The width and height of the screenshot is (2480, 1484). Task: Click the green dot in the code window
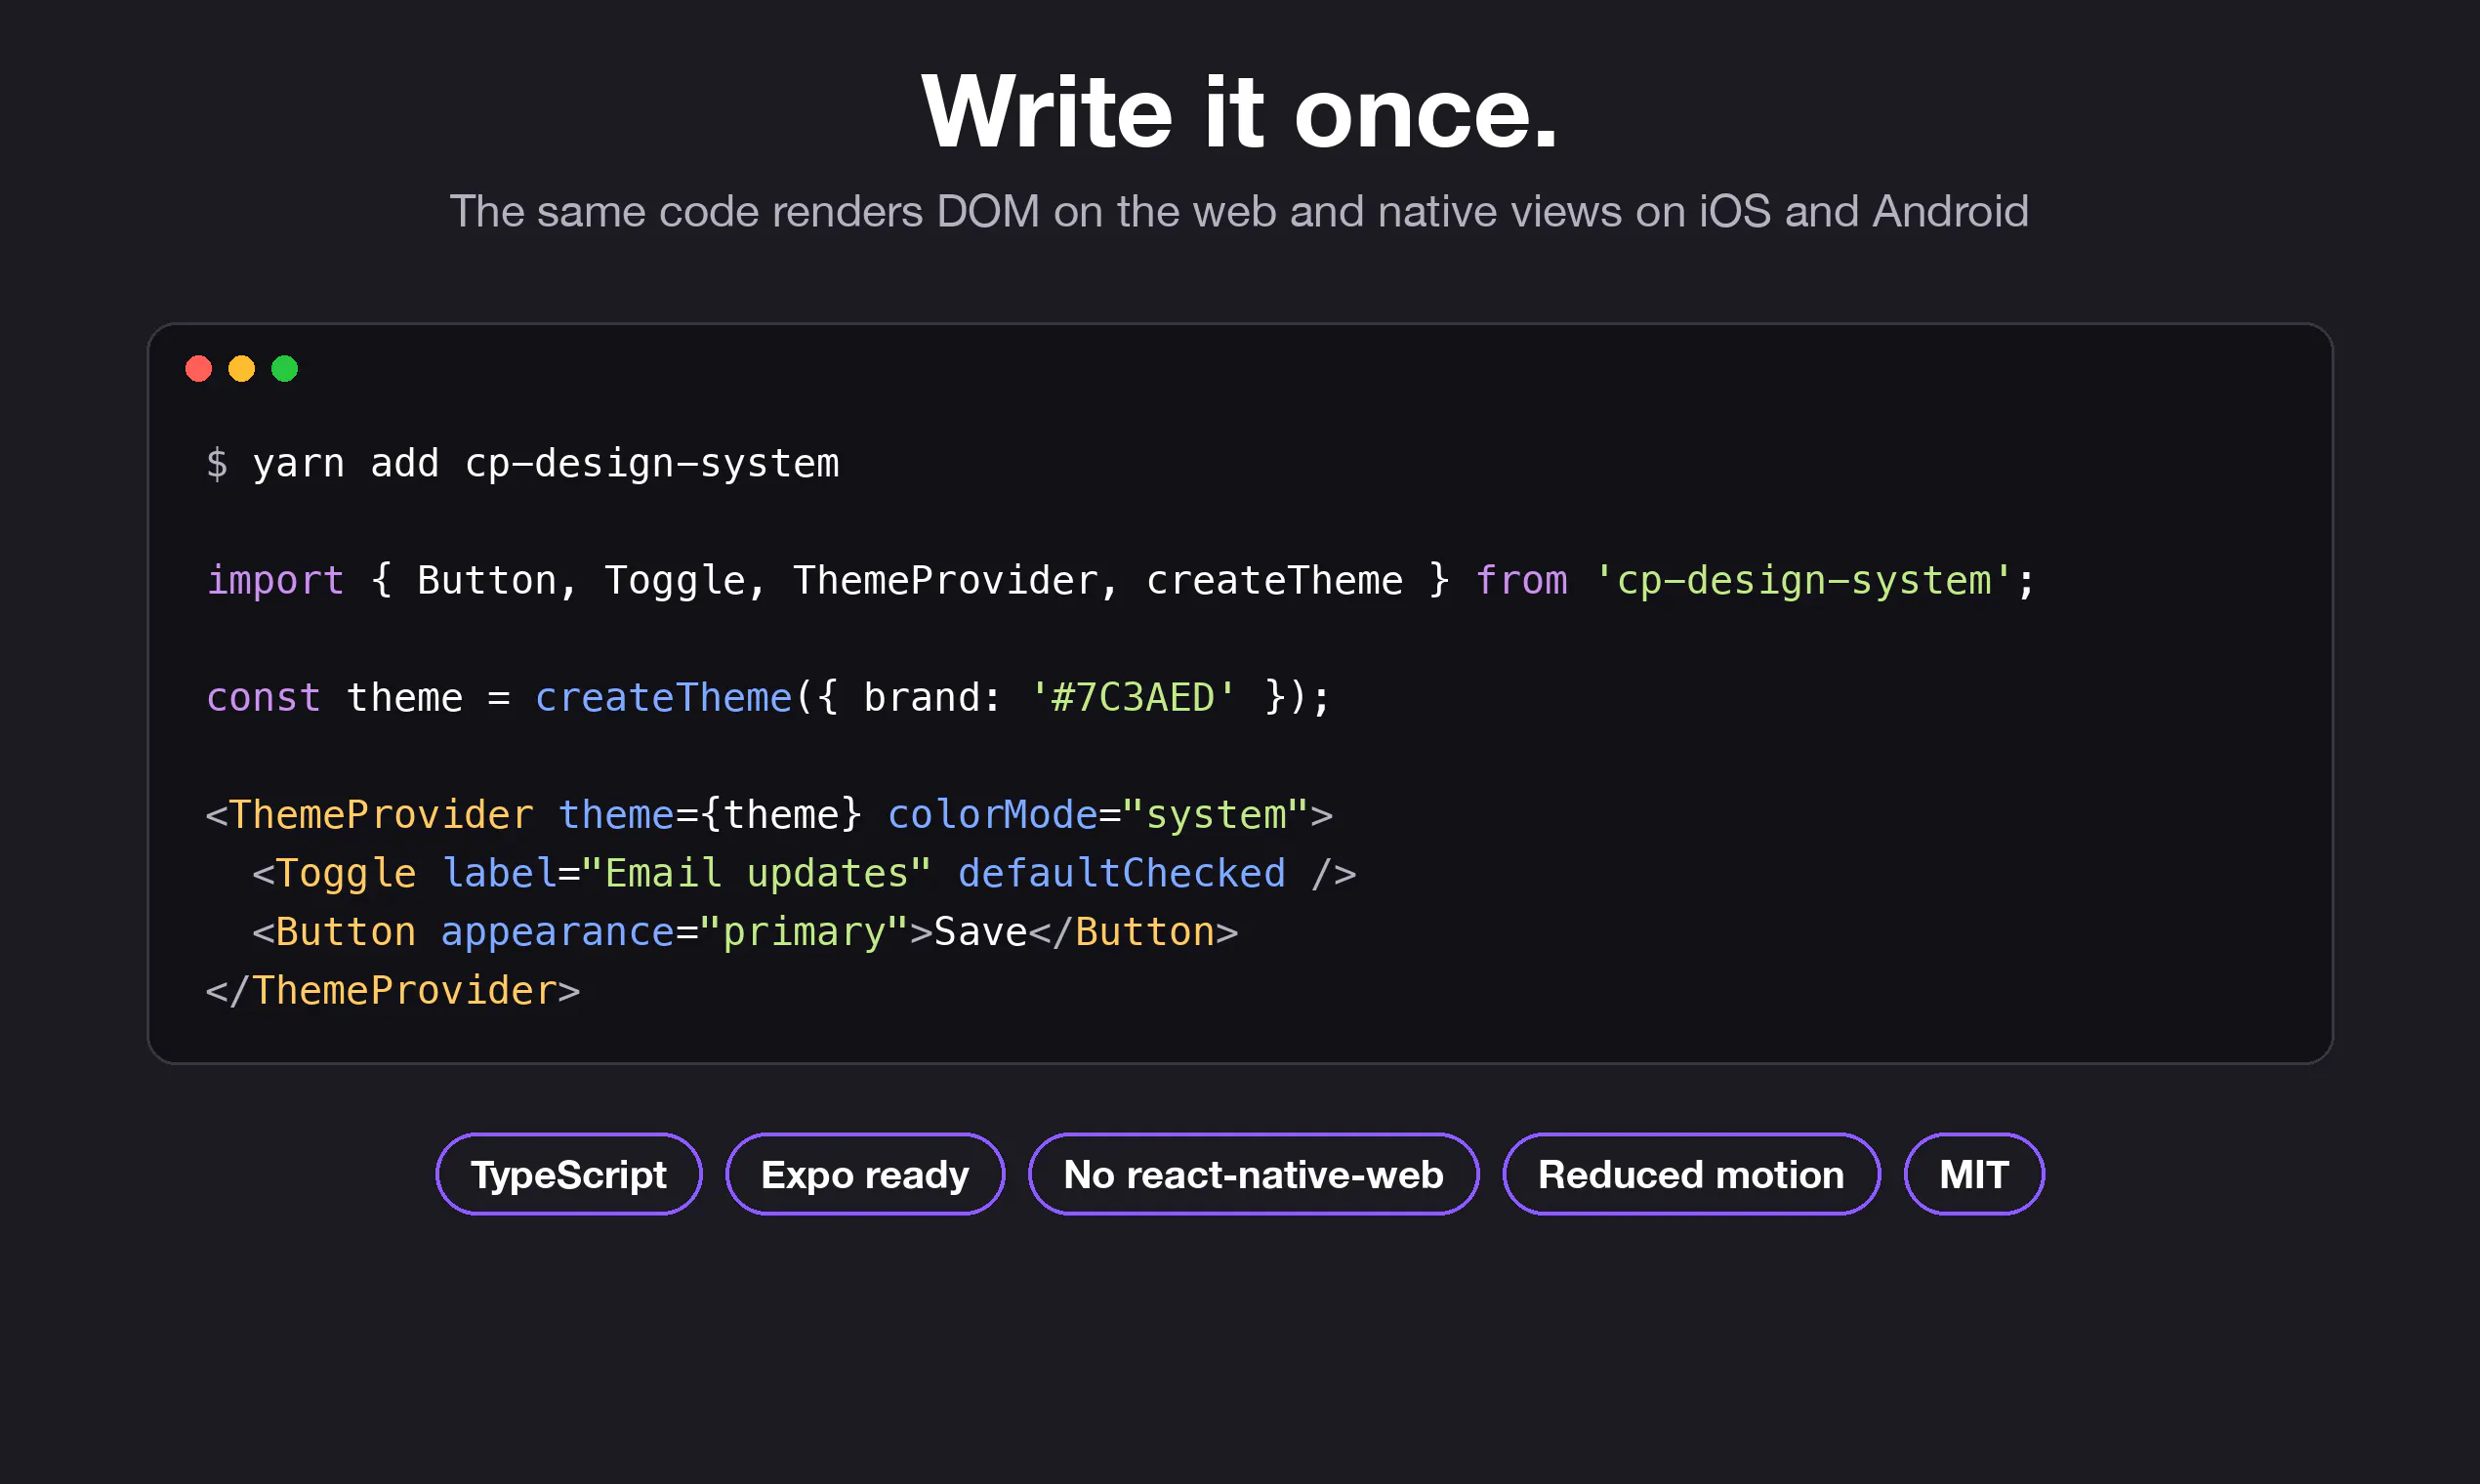tap(285, 369)
